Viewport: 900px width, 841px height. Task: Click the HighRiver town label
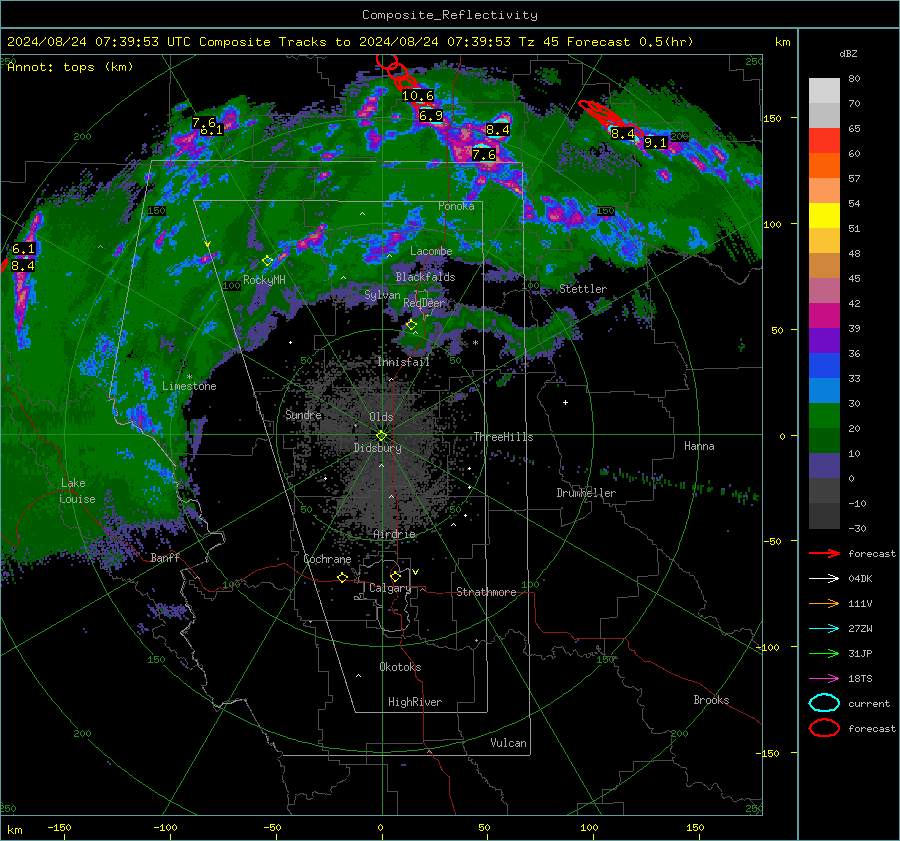[x=415, y=702]
